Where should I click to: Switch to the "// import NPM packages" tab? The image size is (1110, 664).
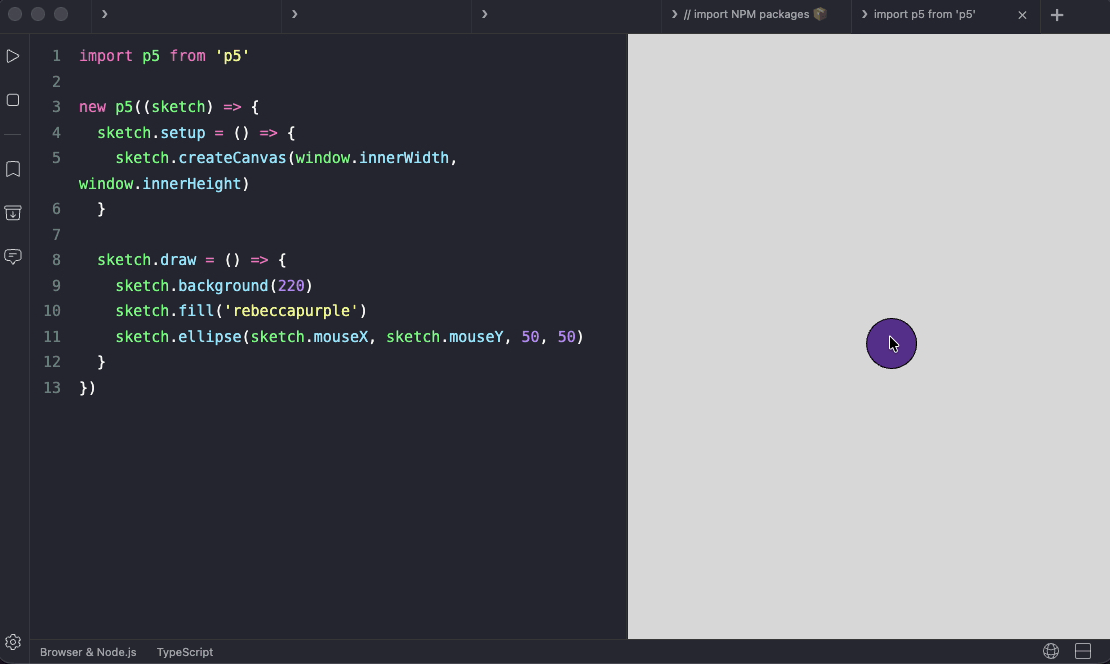[x=756, y=14]
